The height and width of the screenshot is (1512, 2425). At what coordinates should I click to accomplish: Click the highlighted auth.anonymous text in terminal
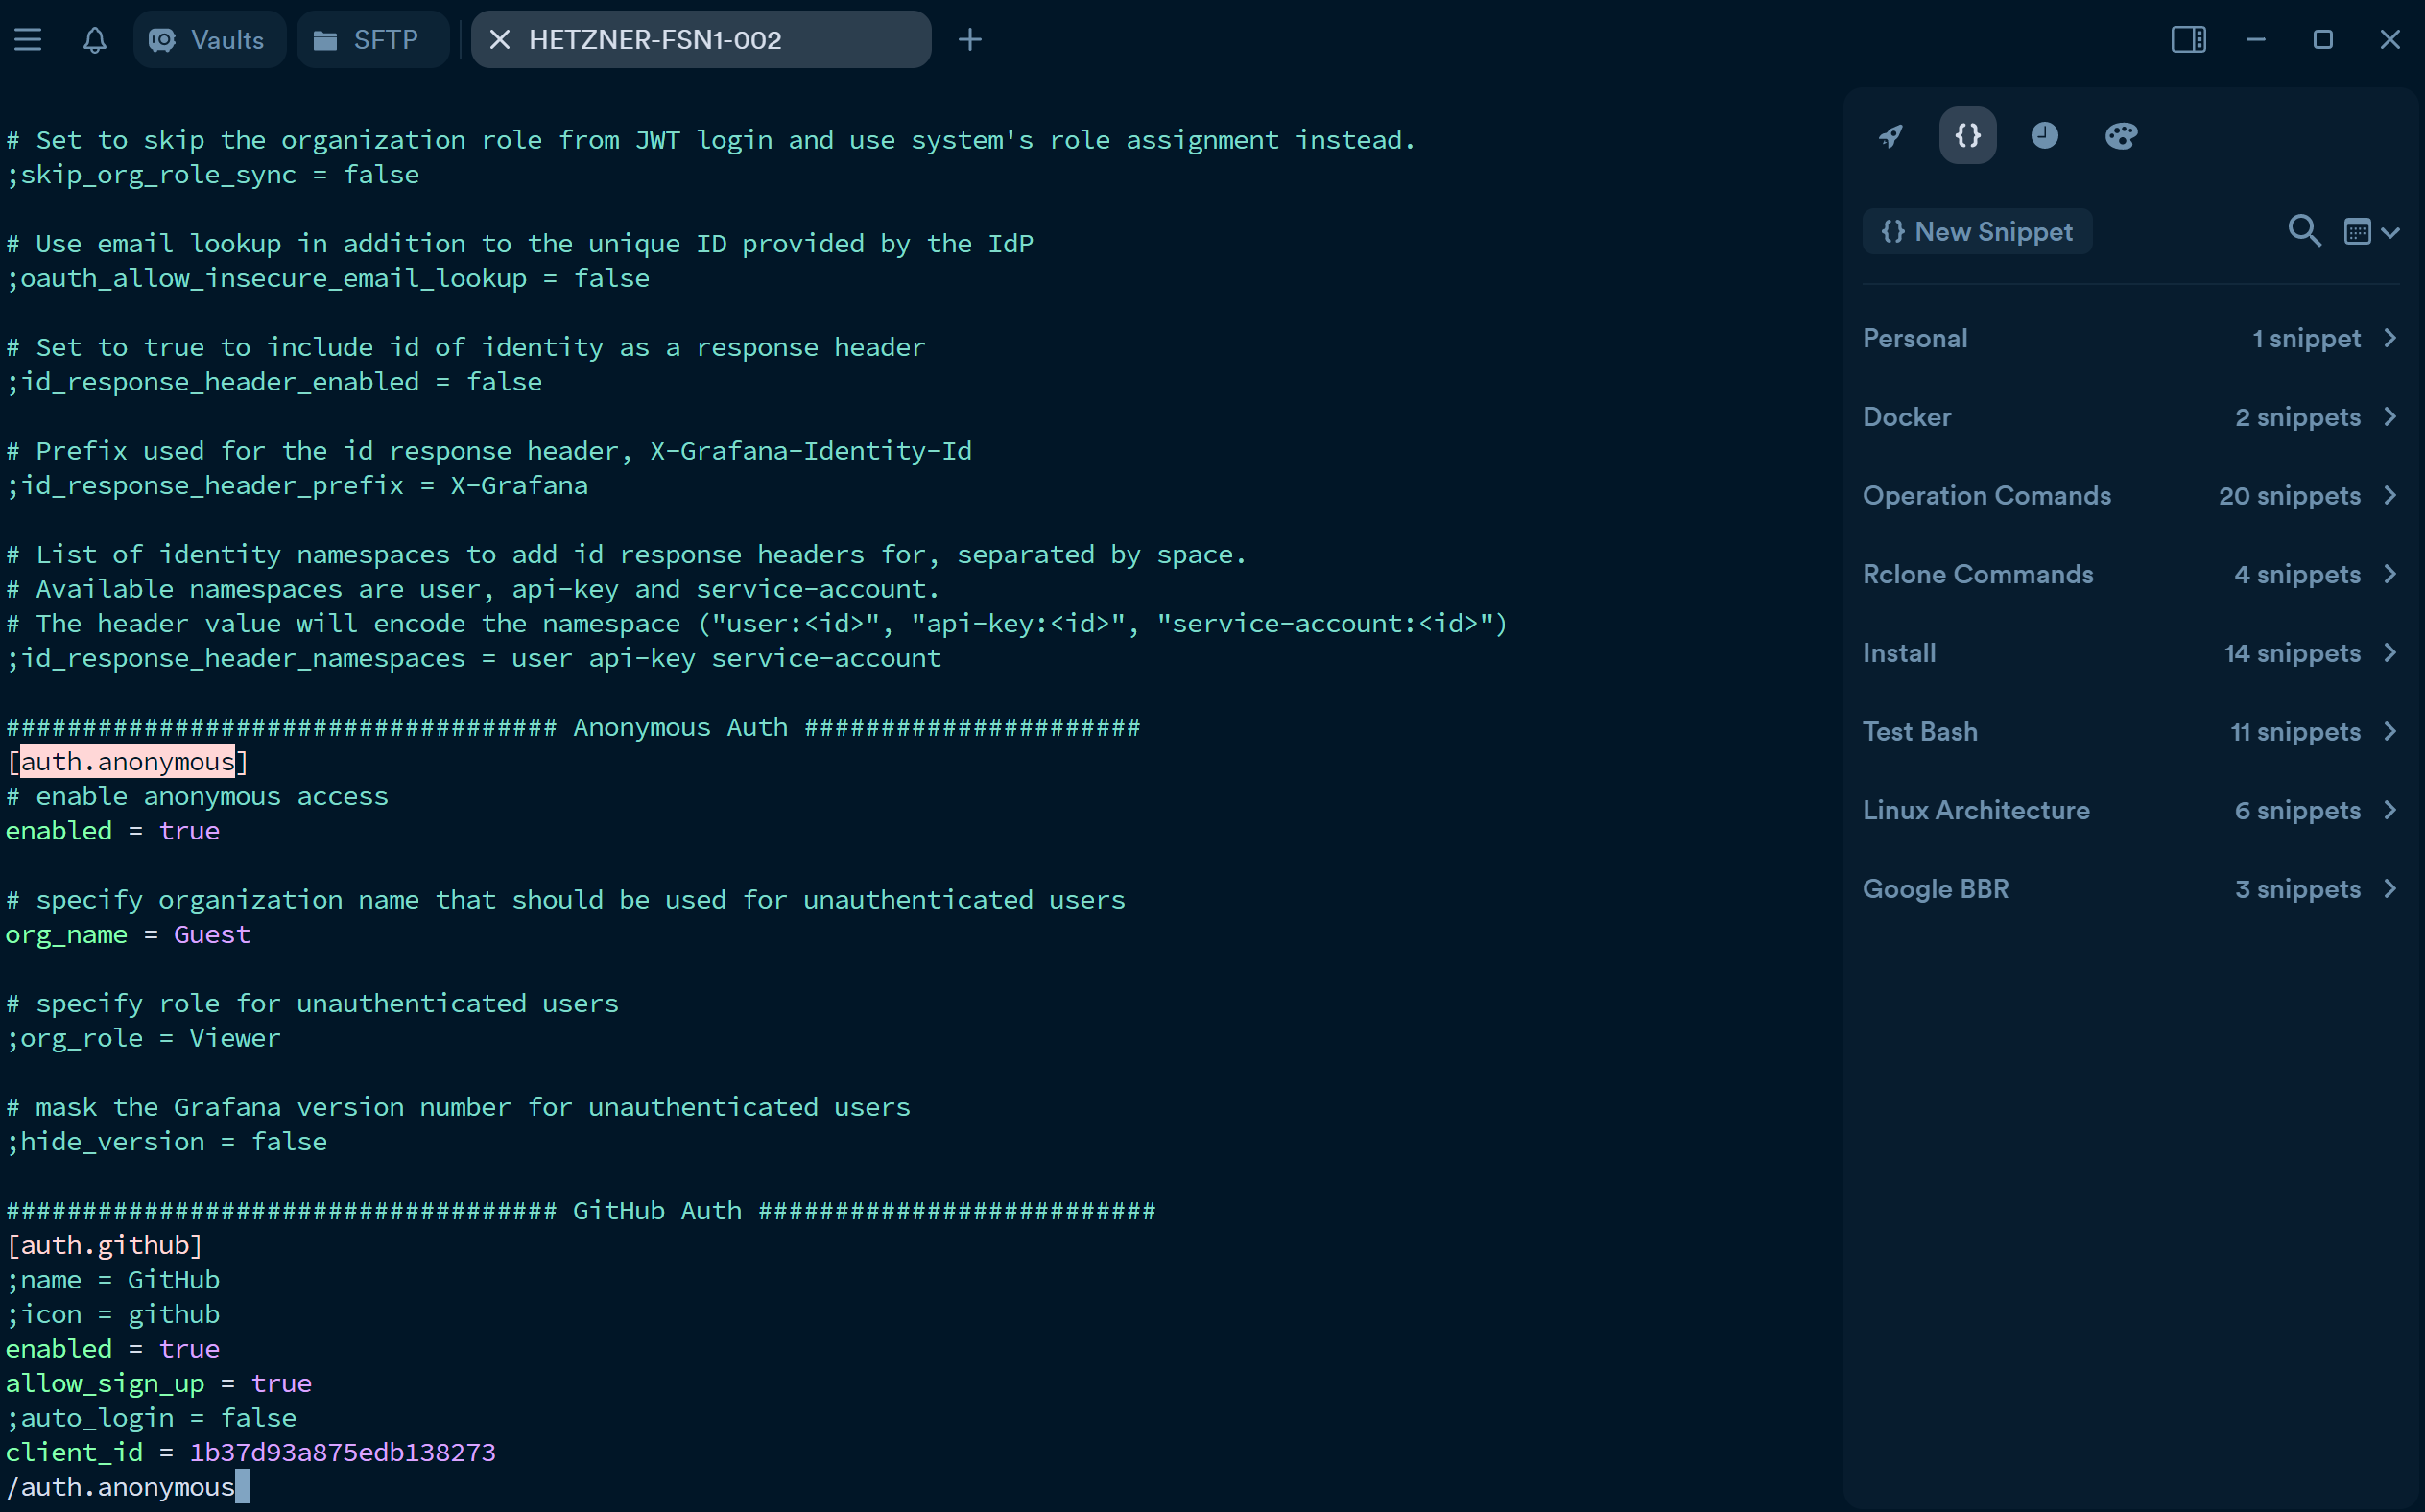click(x=127, y=762)
